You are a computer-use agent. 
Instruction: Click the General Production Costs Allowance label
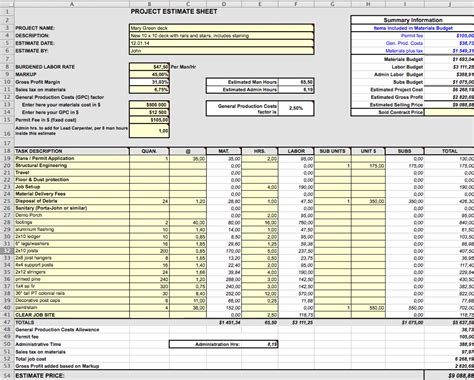point(57,330)
